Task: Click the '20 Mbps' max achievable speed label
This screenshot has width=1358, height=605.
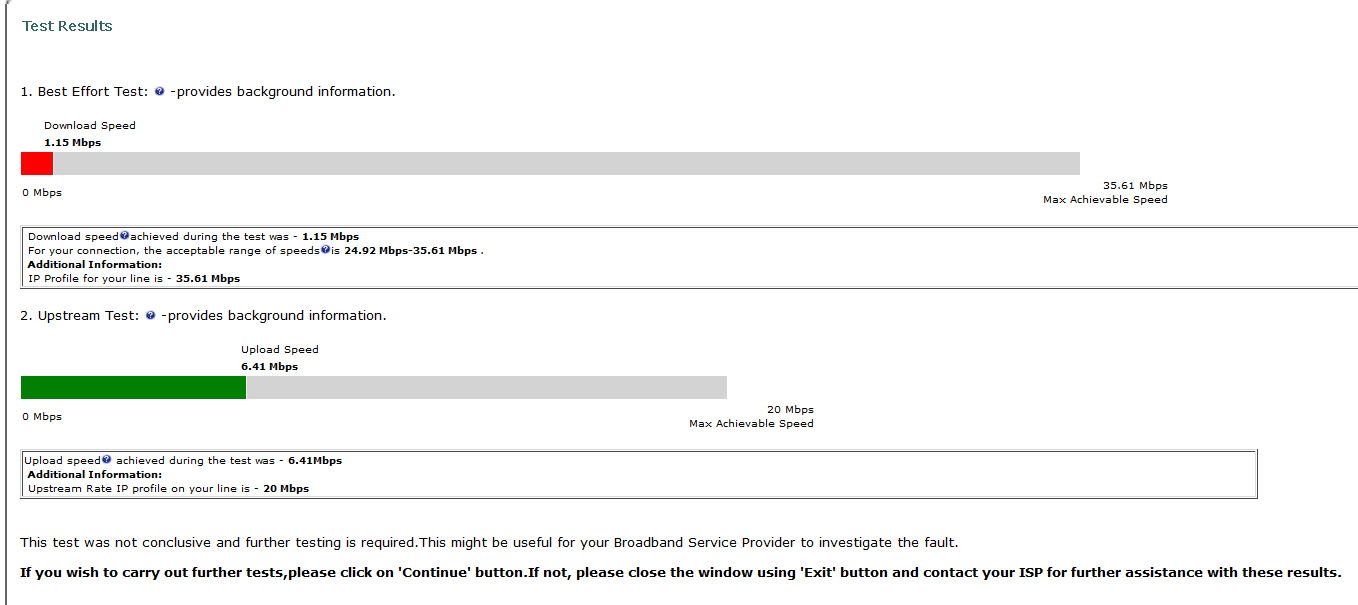Action: click(x=790, y=410)
